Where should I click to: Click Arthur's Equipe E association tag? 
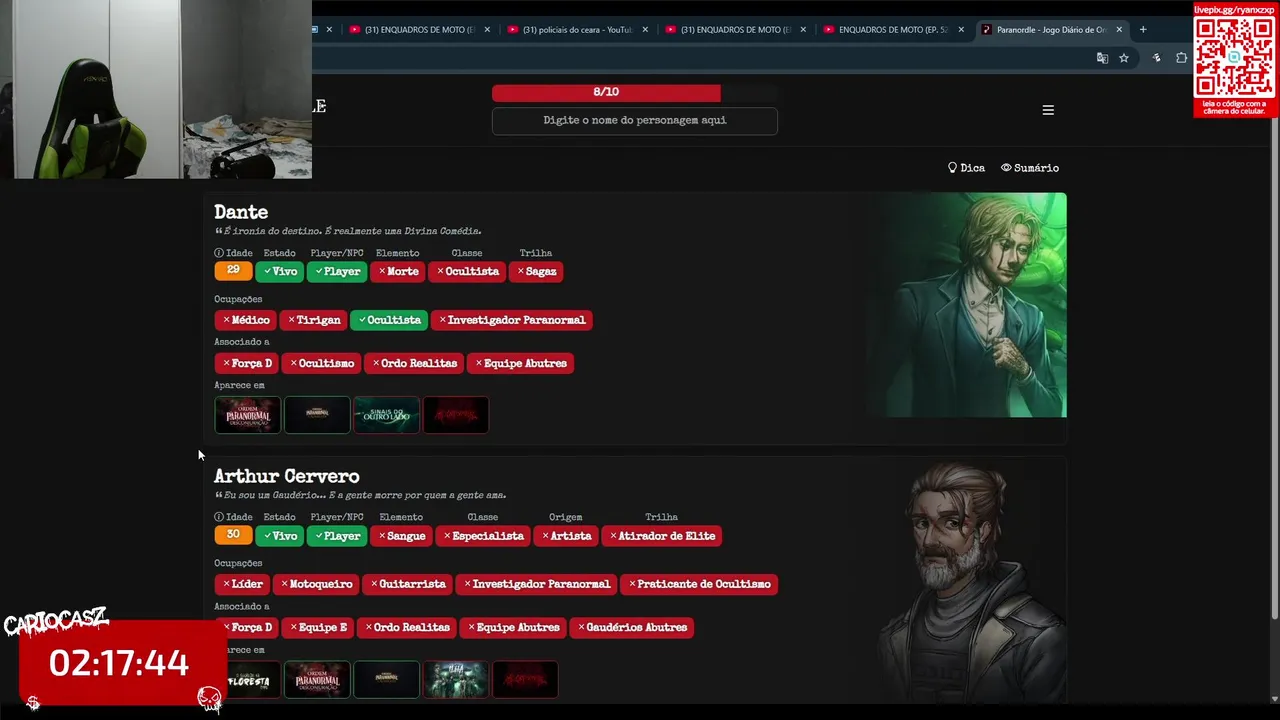point(317,627)
